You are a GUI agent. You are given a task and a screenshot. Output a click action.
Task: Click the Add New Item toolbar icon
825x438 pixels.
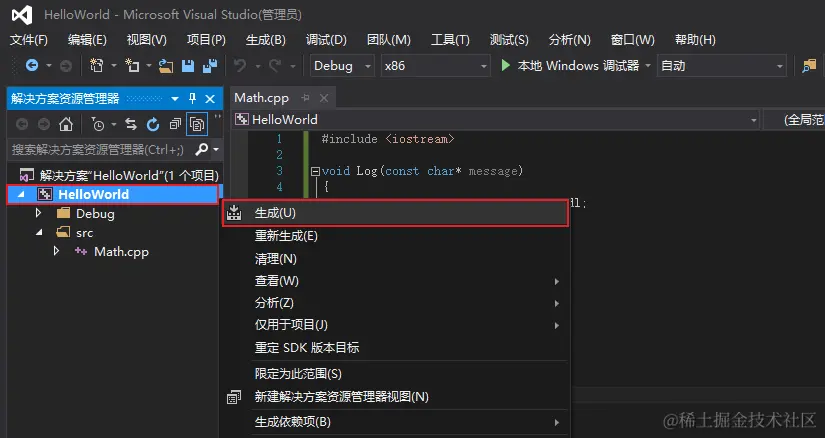[x=132, y=65]
